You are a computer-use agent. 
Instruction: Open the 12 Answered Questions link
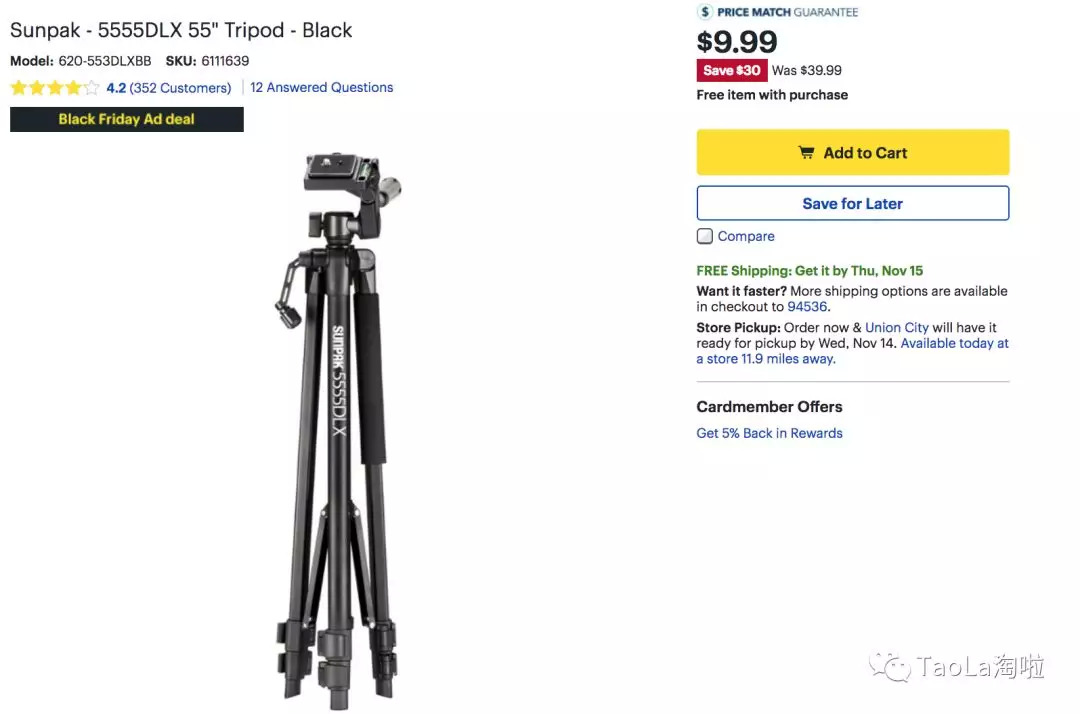pos(321,87)
